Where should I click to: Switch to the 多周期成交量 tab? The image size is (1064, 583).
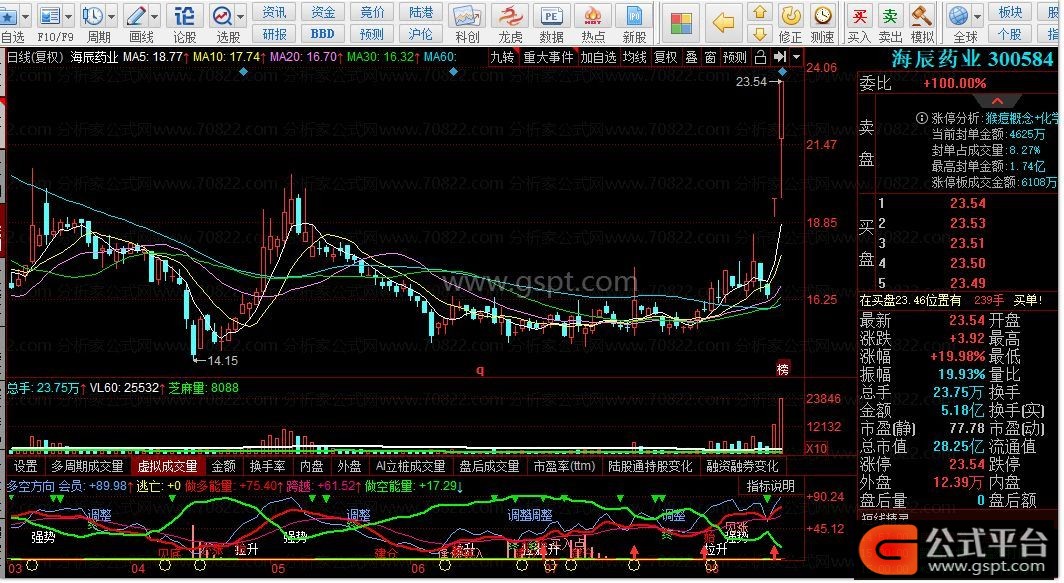point(88,466)
